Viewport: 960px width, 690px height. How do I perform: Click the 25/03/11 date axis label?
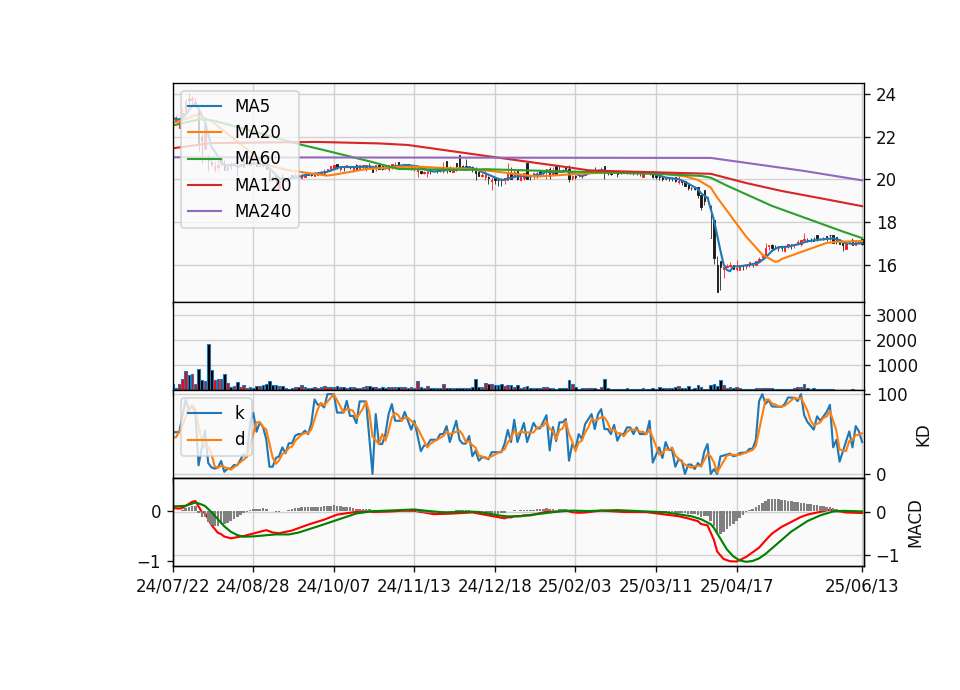click(656, 586)
